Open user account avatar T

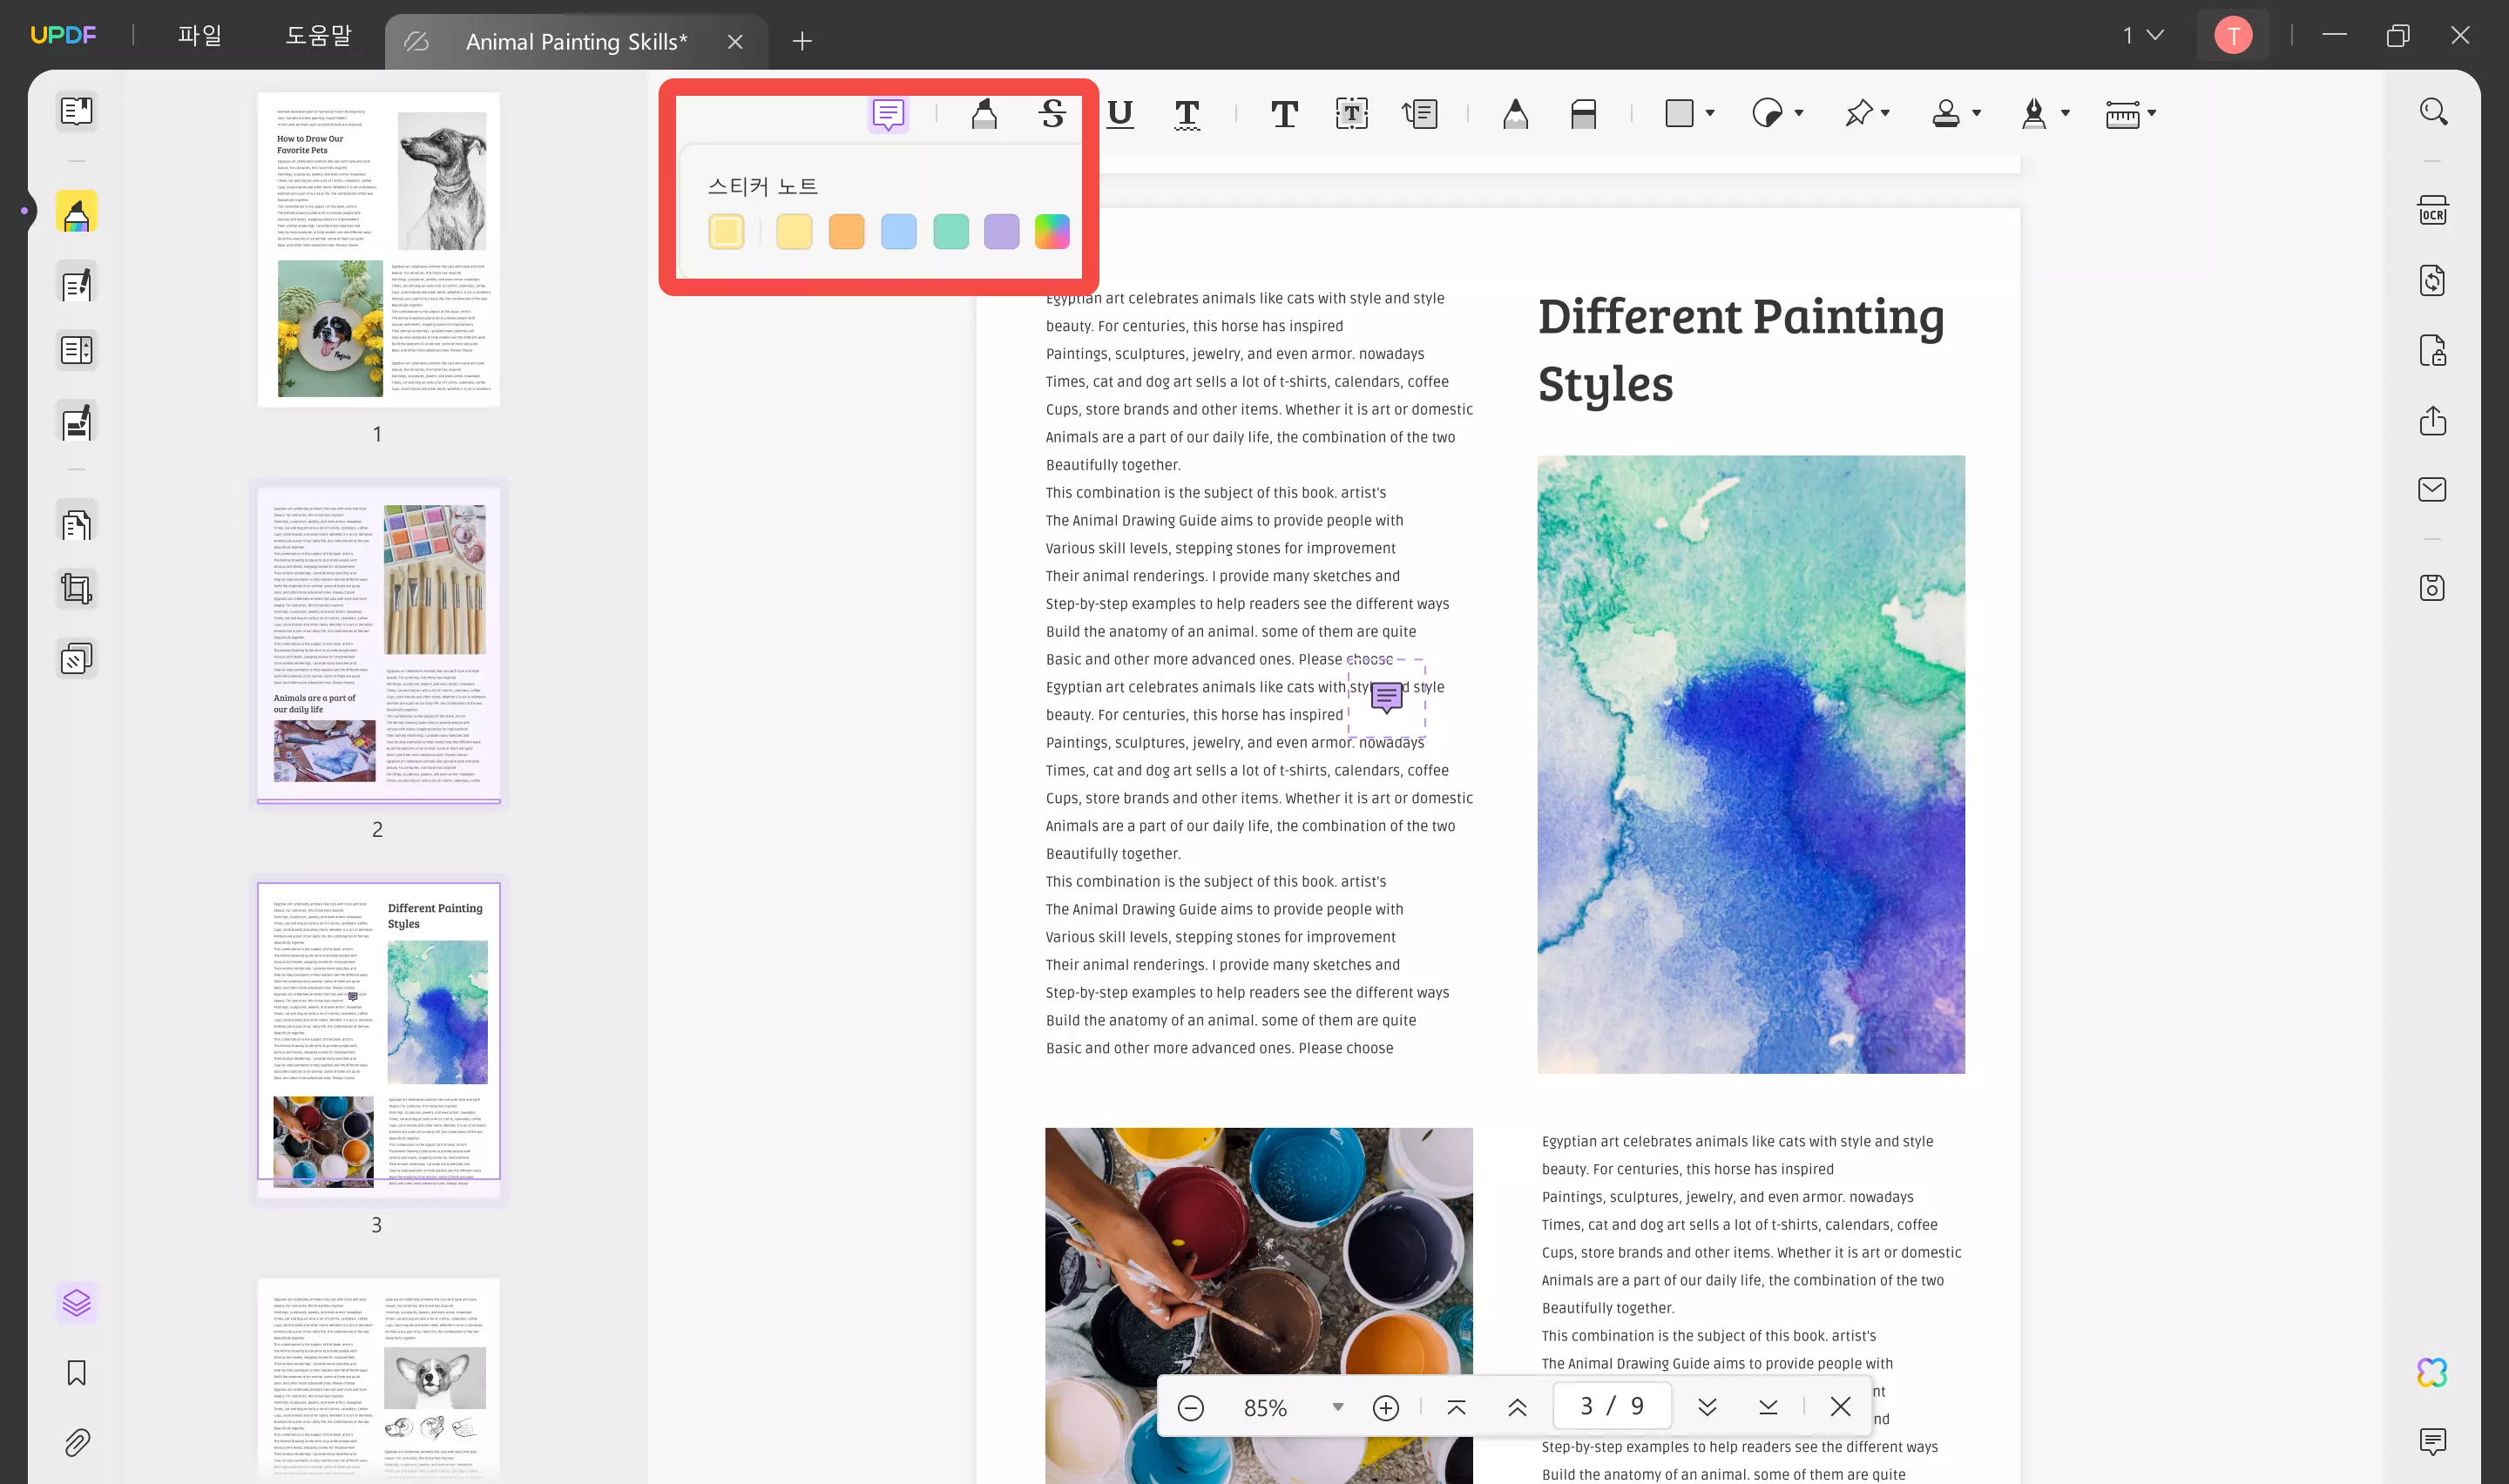[2233, 36]
